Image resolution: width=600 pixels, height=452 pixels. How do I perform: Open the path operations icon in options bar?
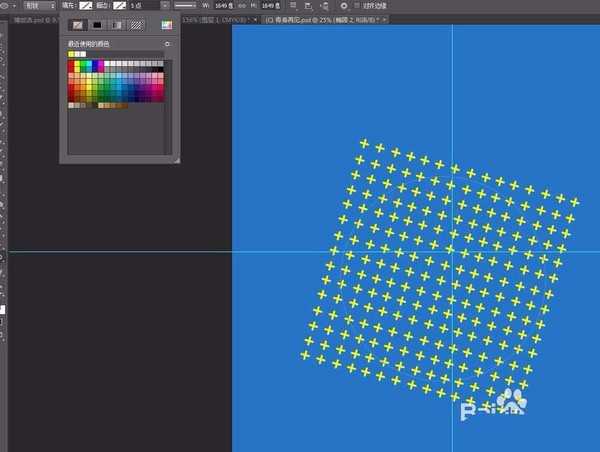(x=294, y=6)
